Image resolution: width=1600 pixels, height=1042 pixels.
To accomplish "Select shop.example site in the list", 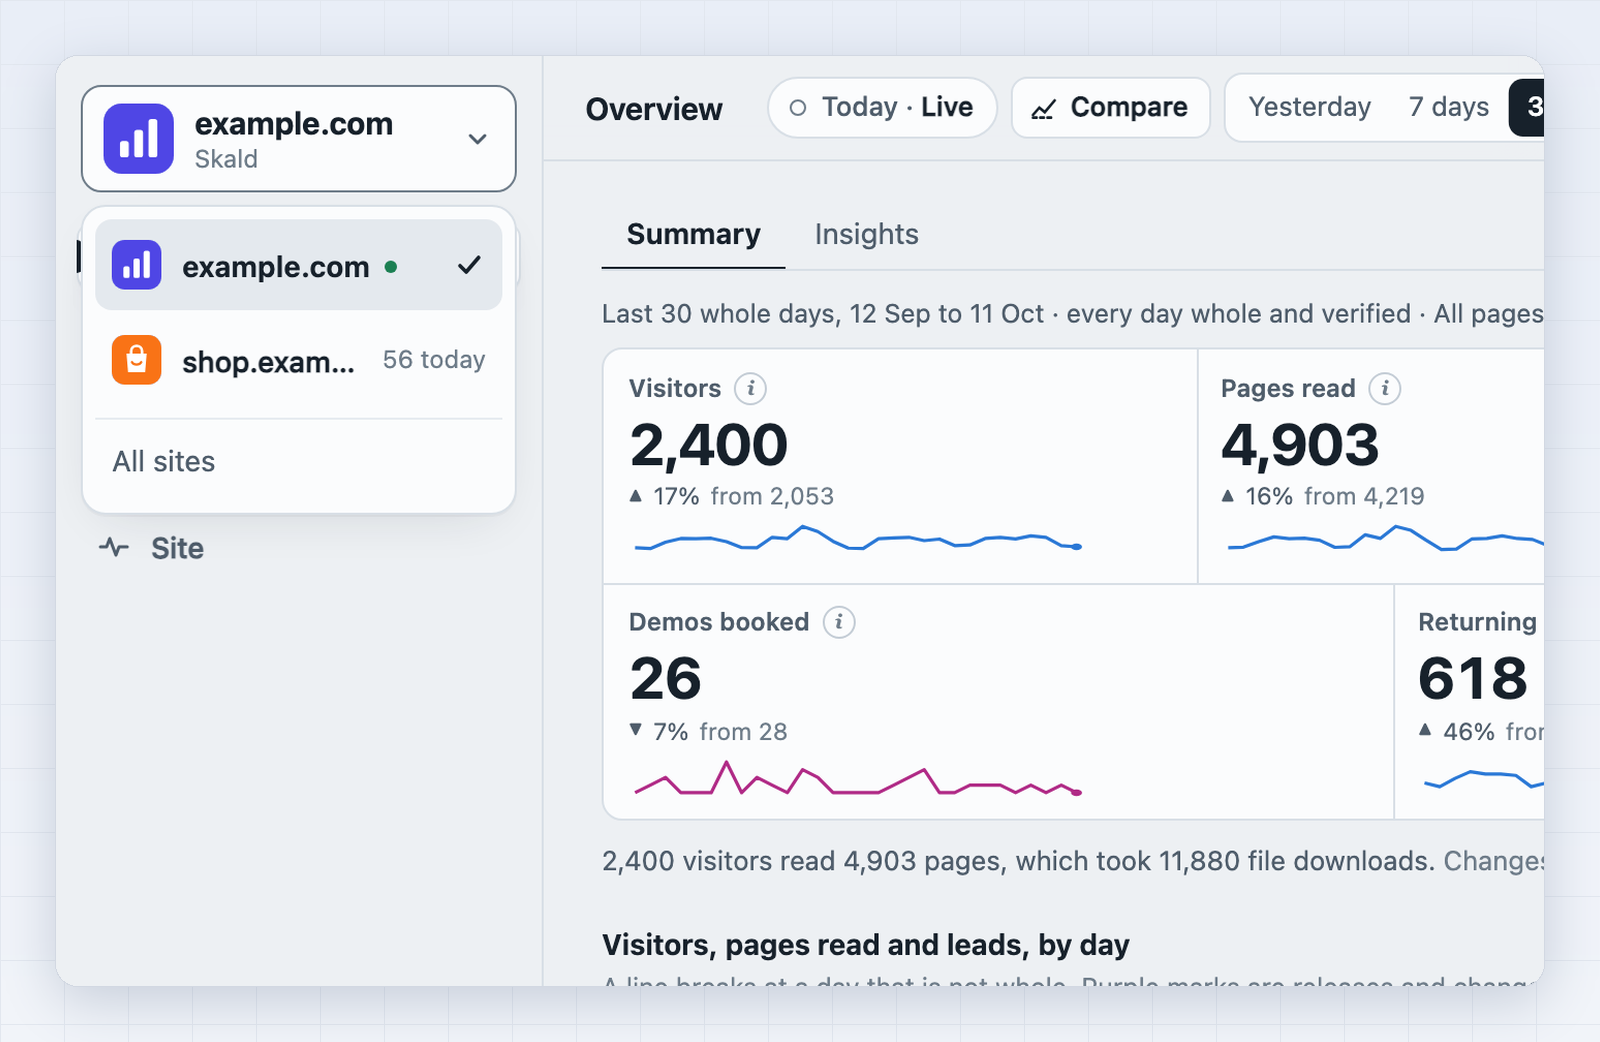I will (298, 360).
